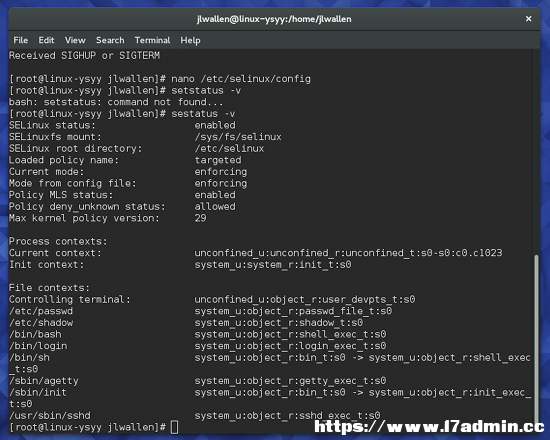Close the terminal window with the X icon

coord(528,19)
